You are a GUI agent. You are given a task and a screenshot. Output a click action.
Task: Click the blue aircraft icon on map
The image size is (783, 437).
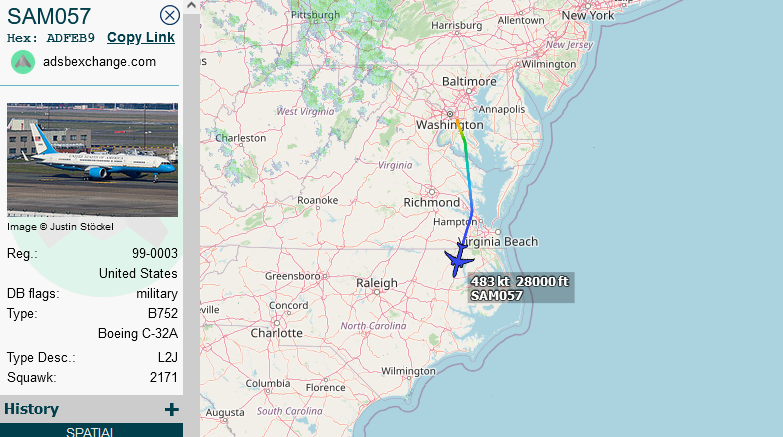(458, 261)
